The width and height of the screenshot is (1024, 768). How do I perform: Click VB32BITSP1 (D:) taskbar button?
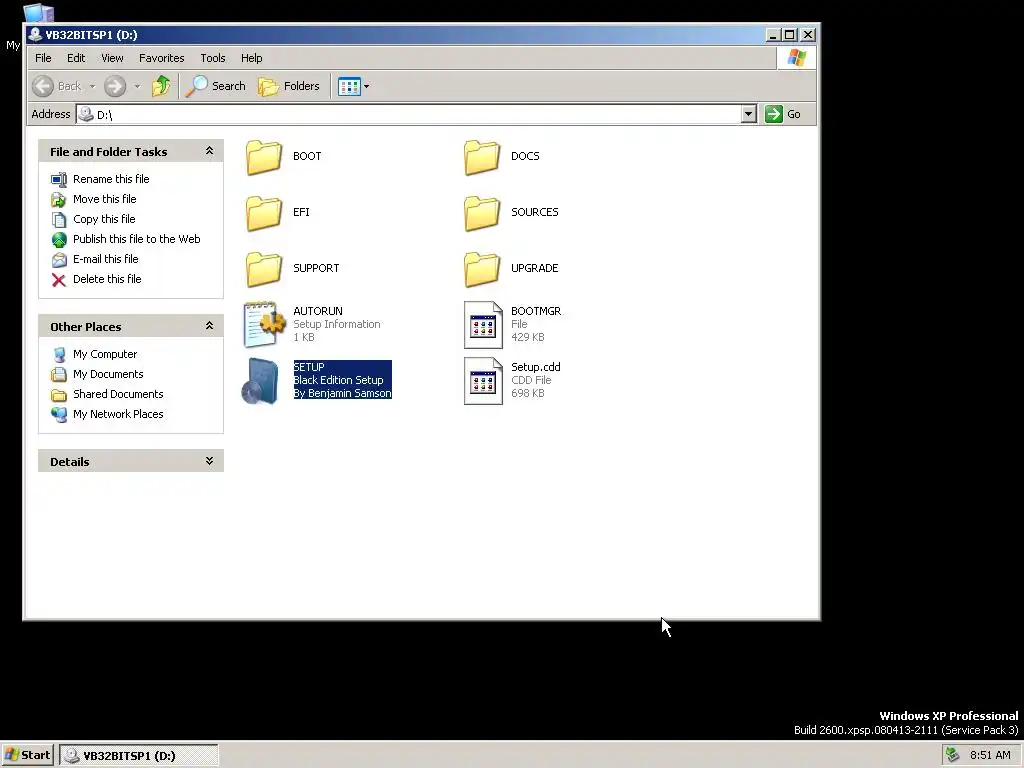(x=139, y=756)
